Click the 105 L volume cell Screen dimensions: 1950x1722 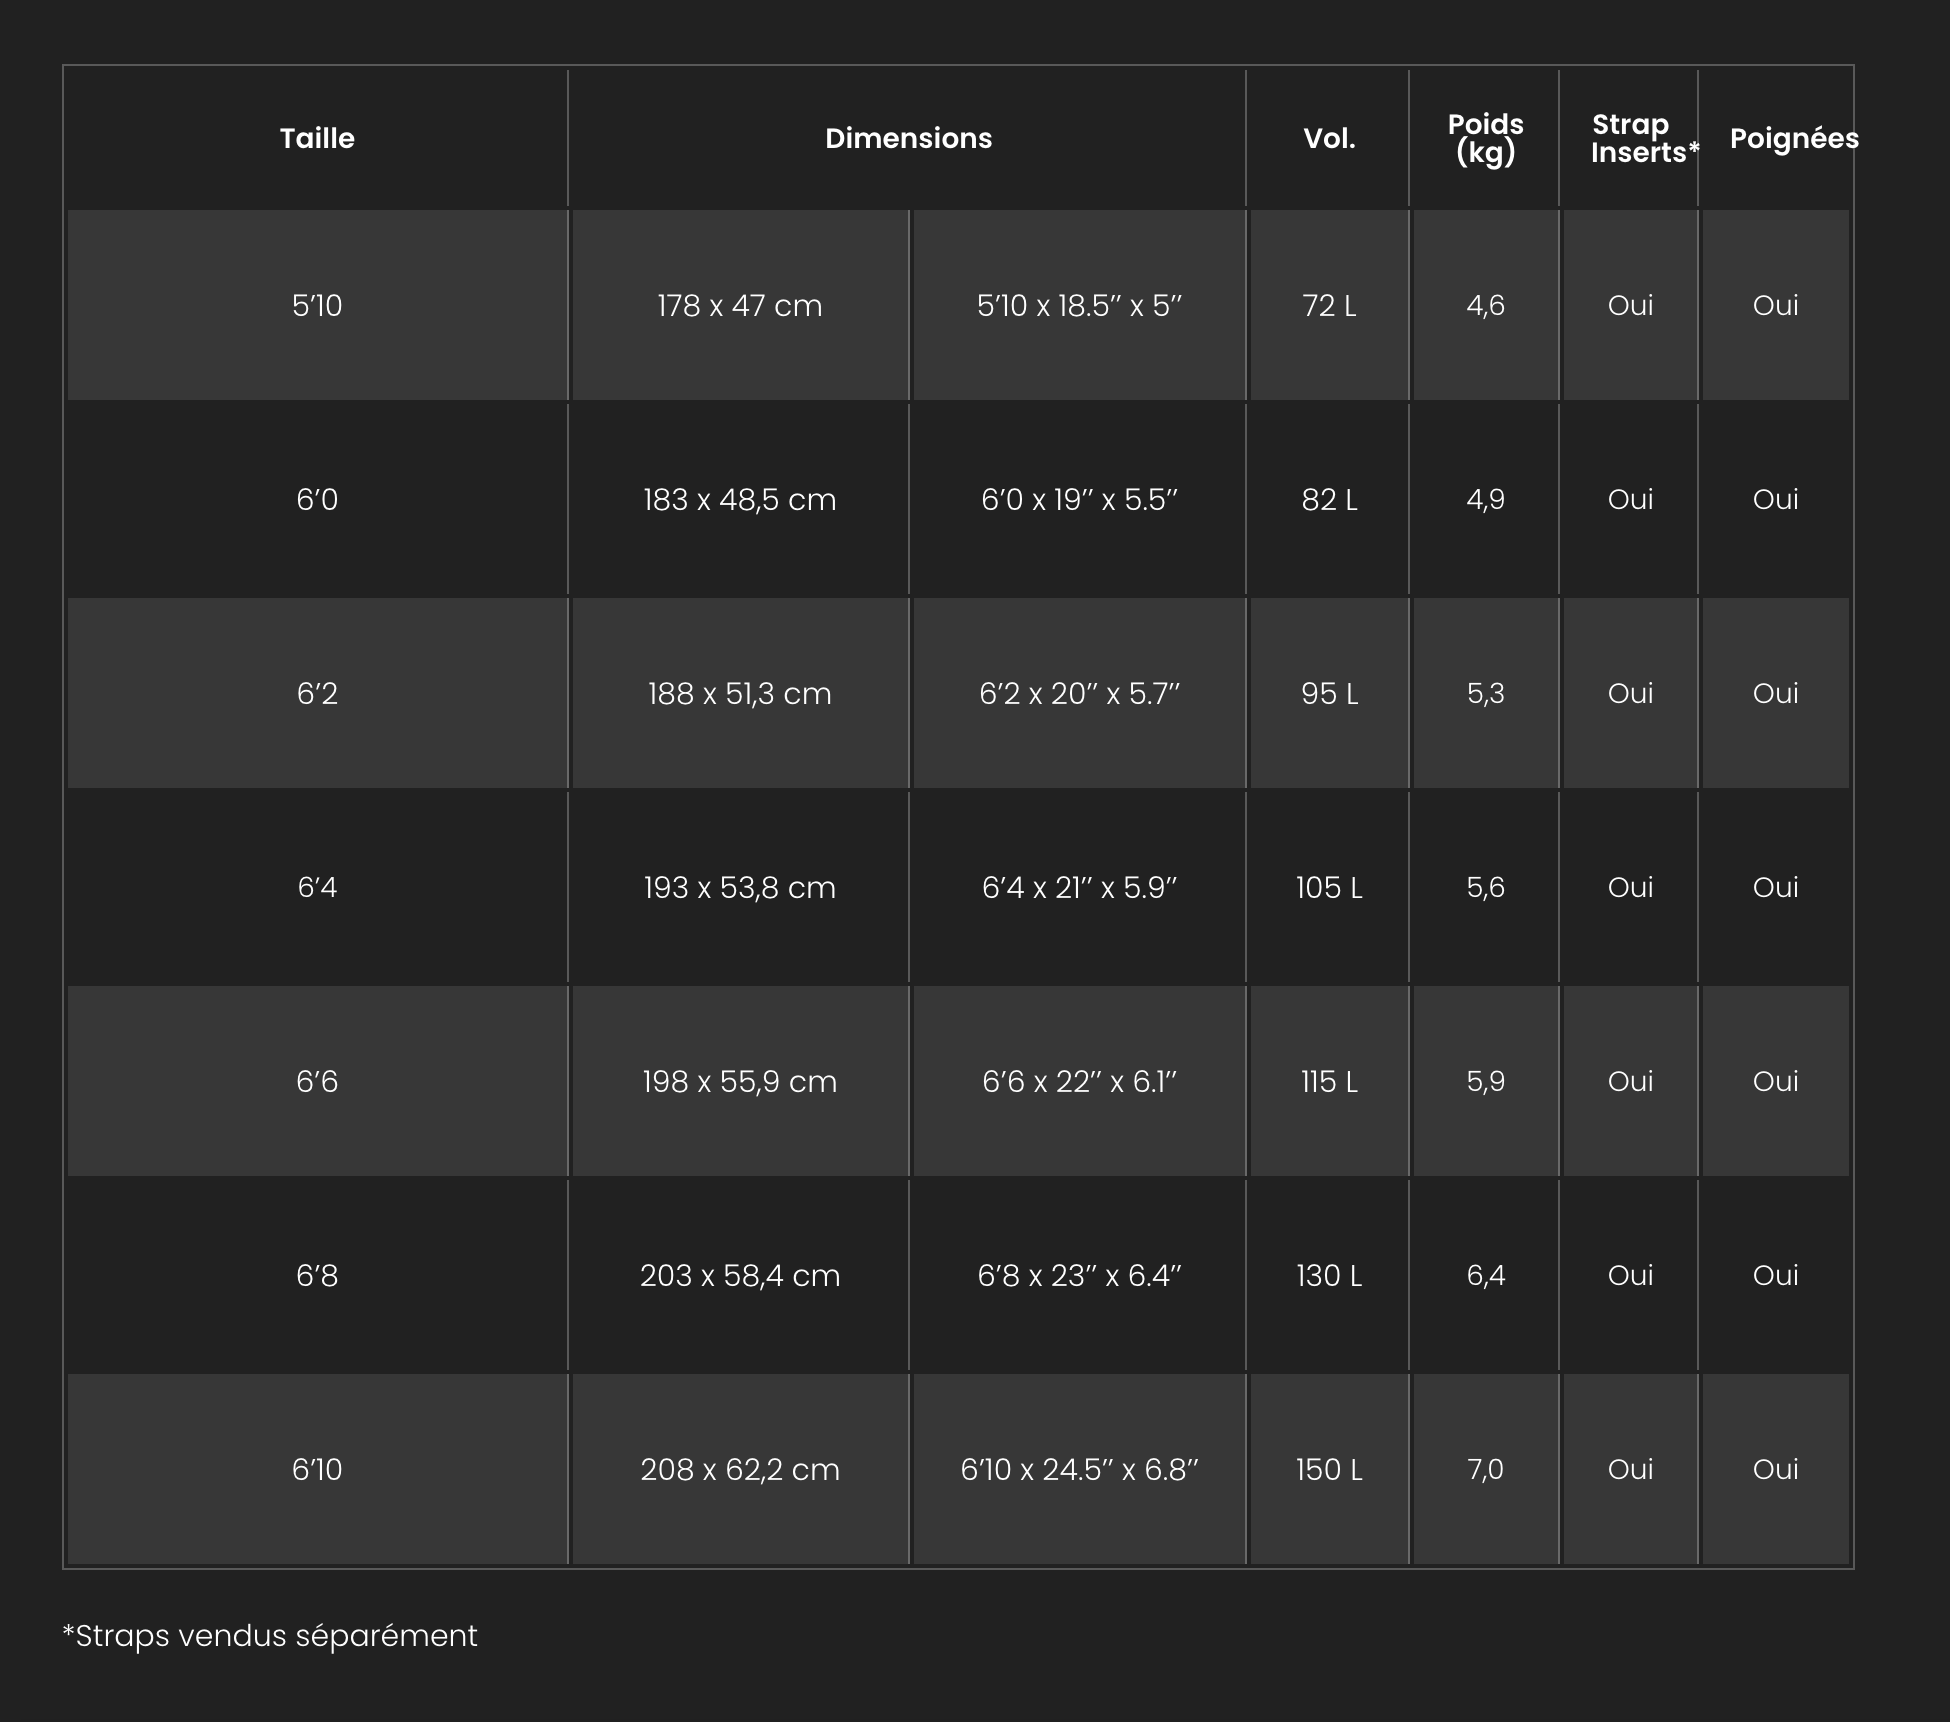(1329, 887)
